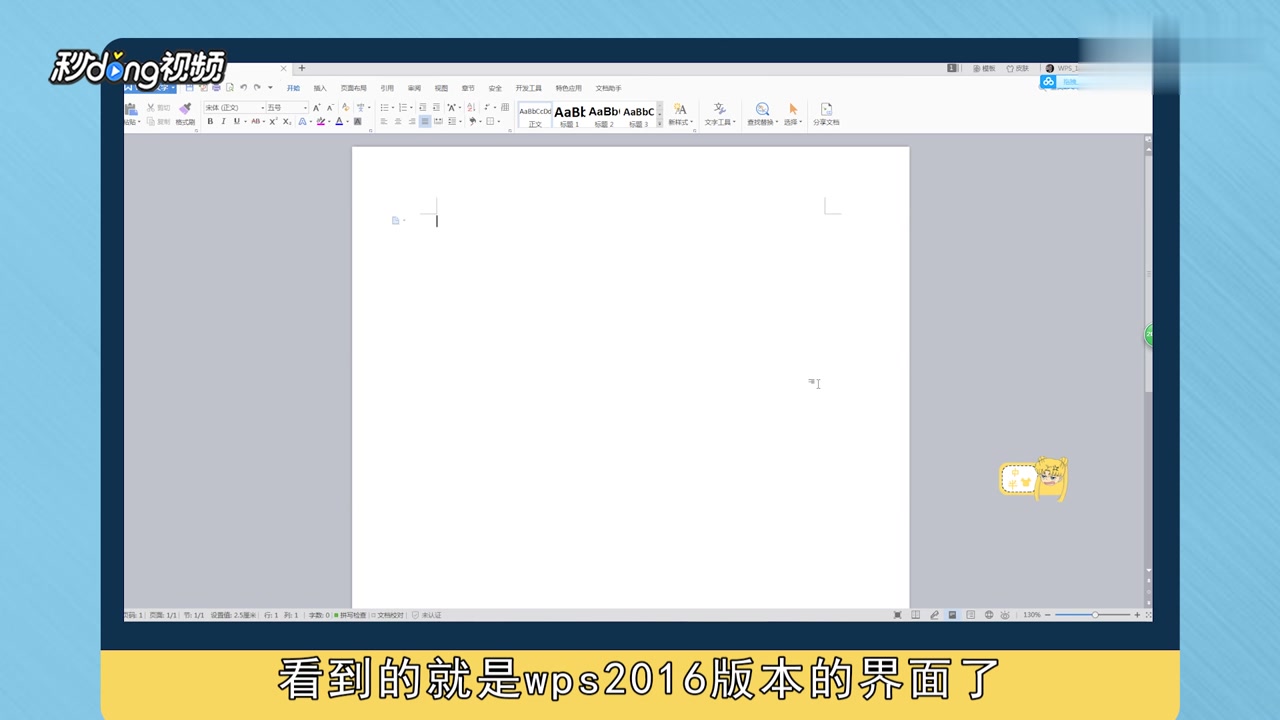Open the 开始 (Home) ribbon tab
This screenshot has width=1280, height=720.
(x=293, y=88)
